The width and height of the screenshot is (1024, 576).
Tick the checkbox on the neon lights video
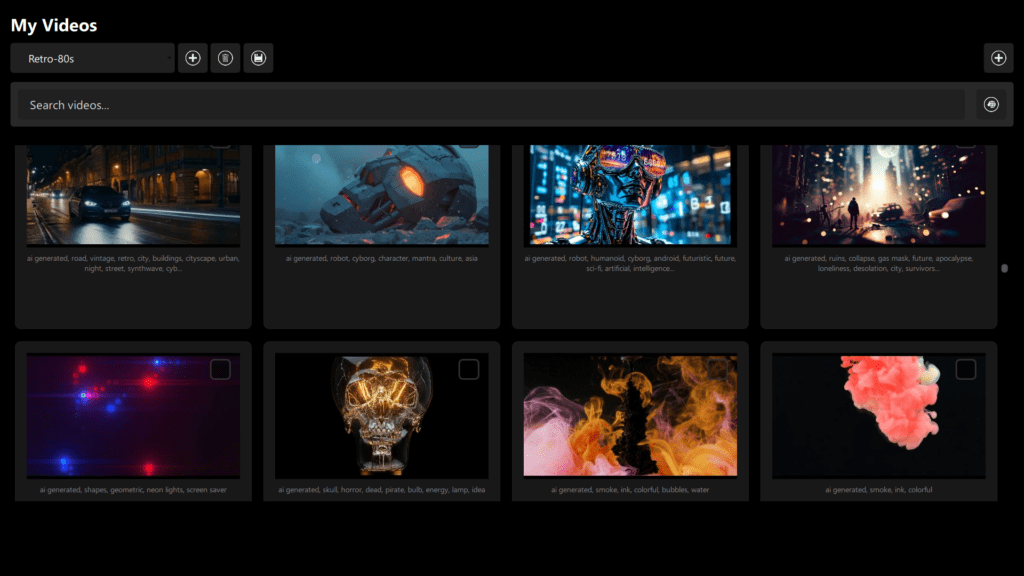pyautogui.click(x=220, y=370)
